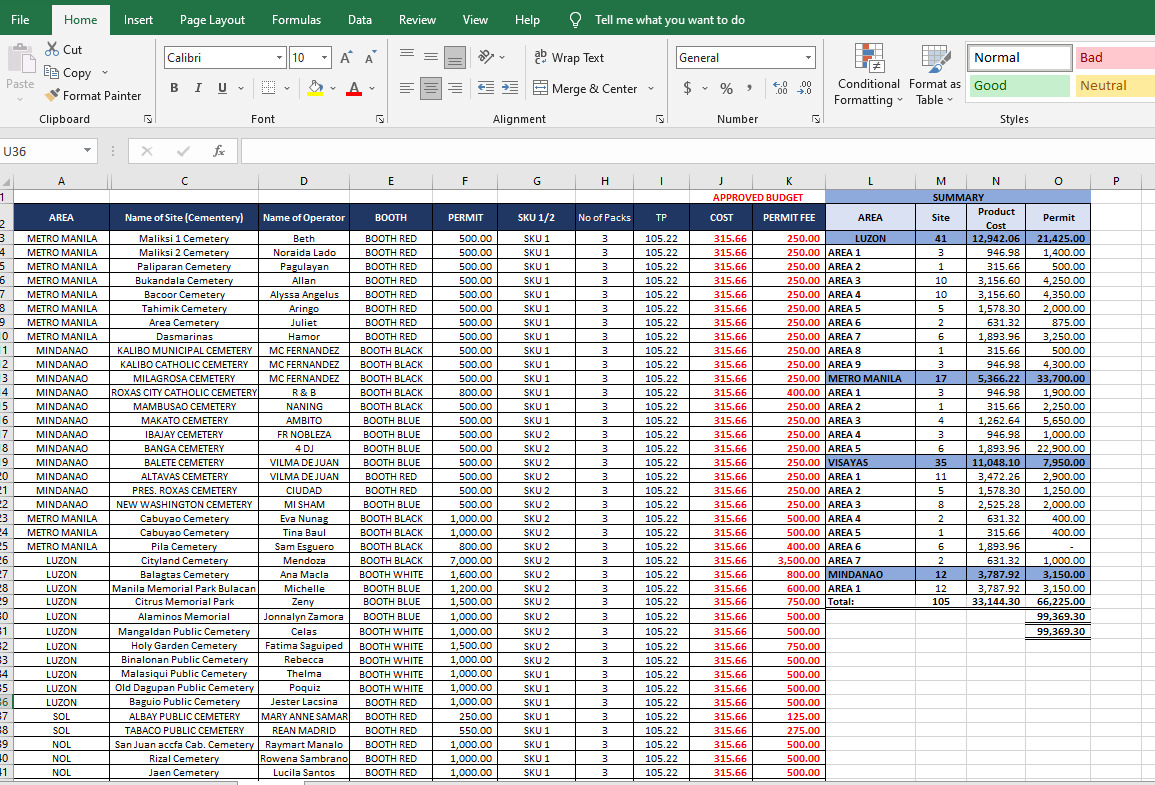Apply Percent Style format
Image resolution: width=1155 pixels, height=785 pixels.
(x=726, y=88)
